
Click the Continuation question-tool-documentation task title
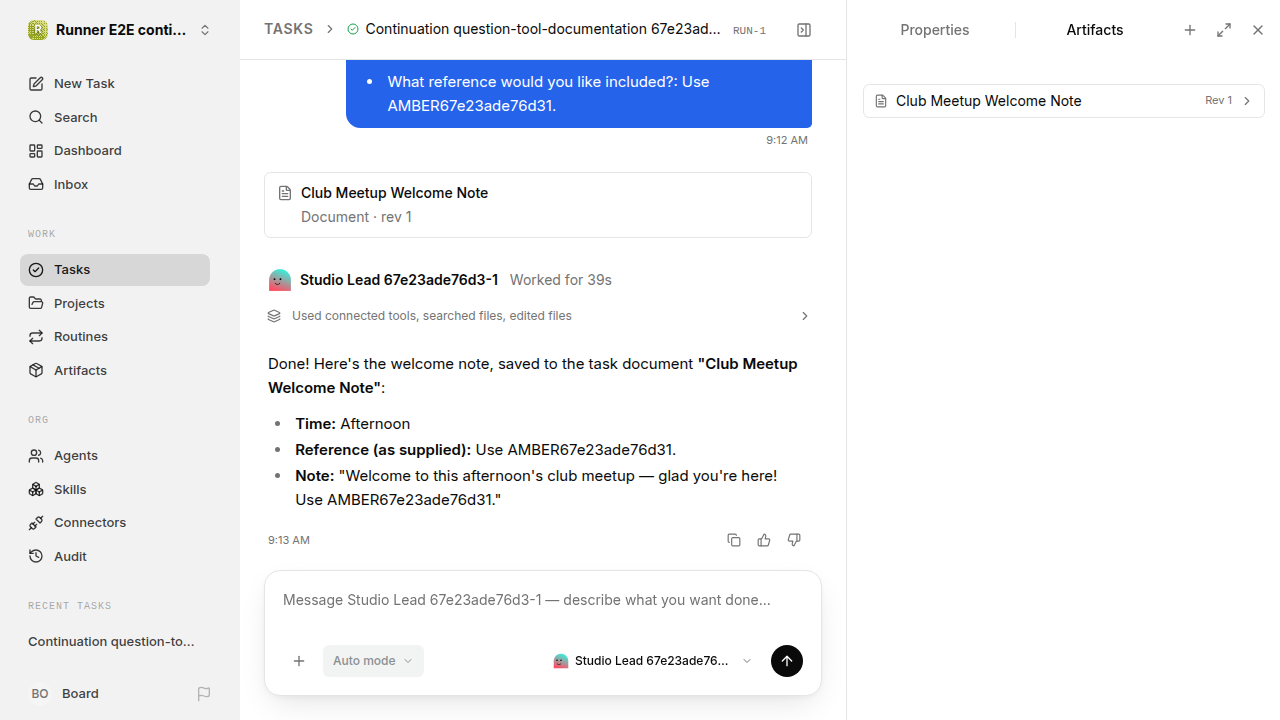tap(543, 29)
